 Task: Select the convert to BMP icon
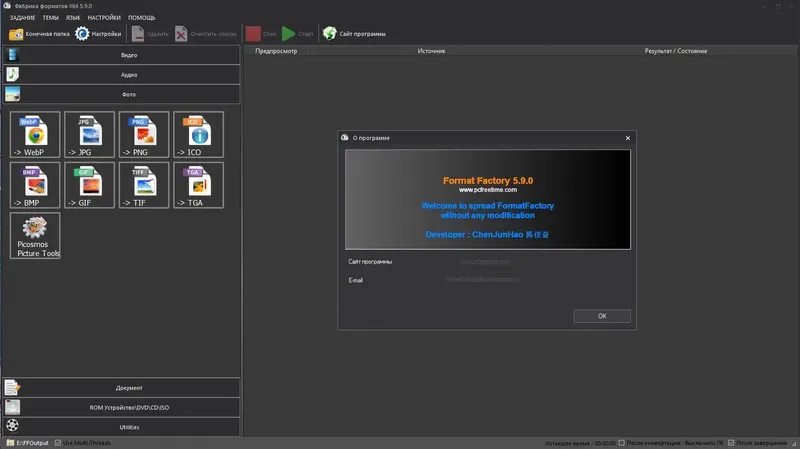point(35,185)
